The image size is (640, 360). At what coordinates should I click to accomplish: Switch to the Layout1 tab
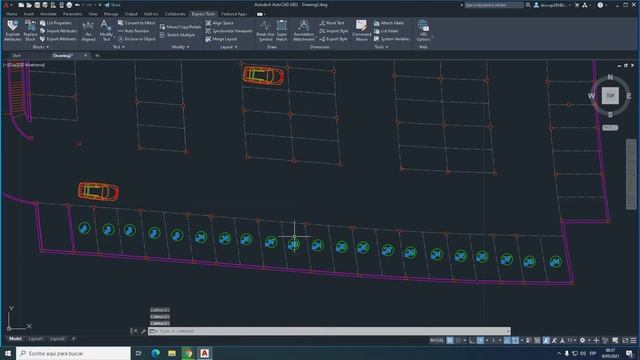tap(36, 339)
